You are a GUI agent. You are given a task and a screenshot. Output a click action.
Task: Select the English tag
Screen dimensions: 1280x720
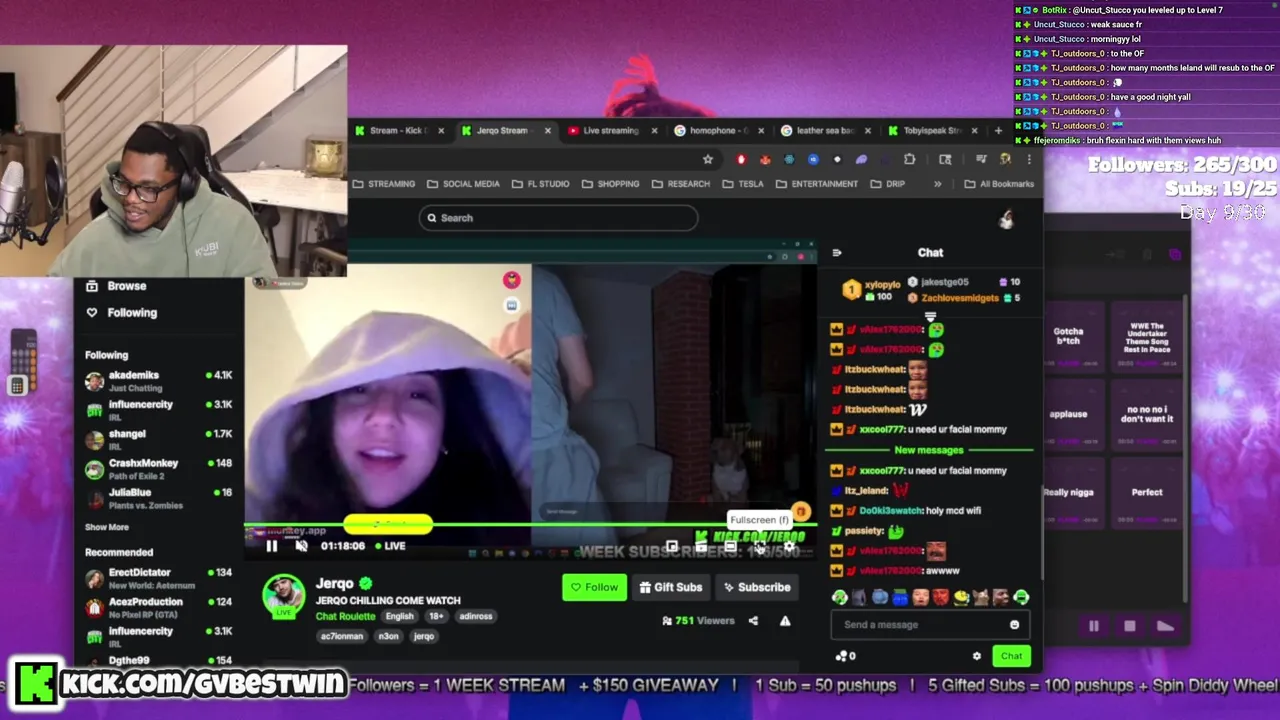pos(399,616)
